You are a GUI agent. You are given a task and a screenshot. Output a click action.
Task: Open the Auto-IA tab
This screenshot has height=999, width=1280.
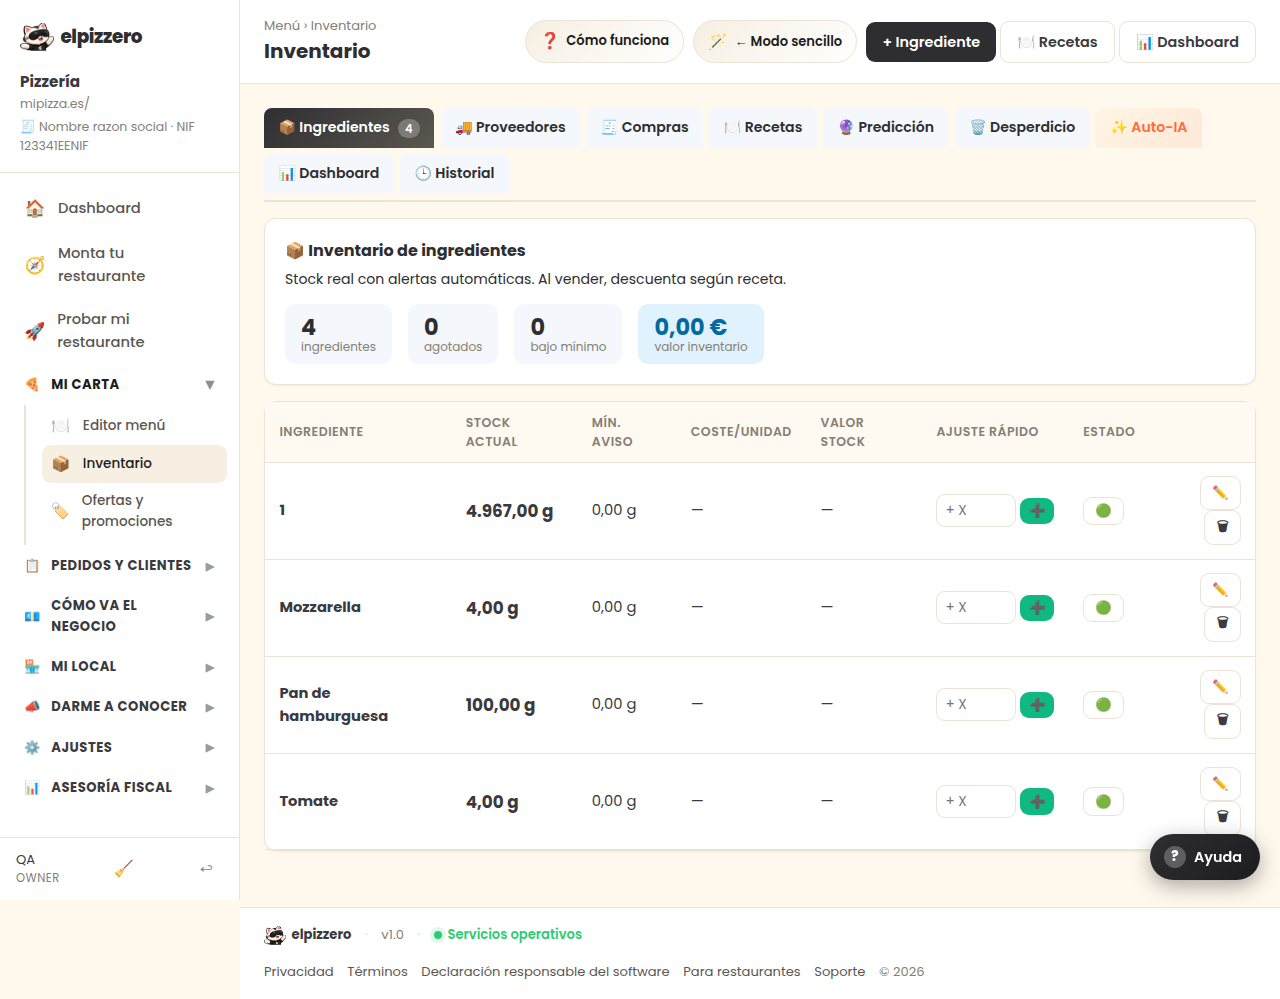pos(1148,128)
